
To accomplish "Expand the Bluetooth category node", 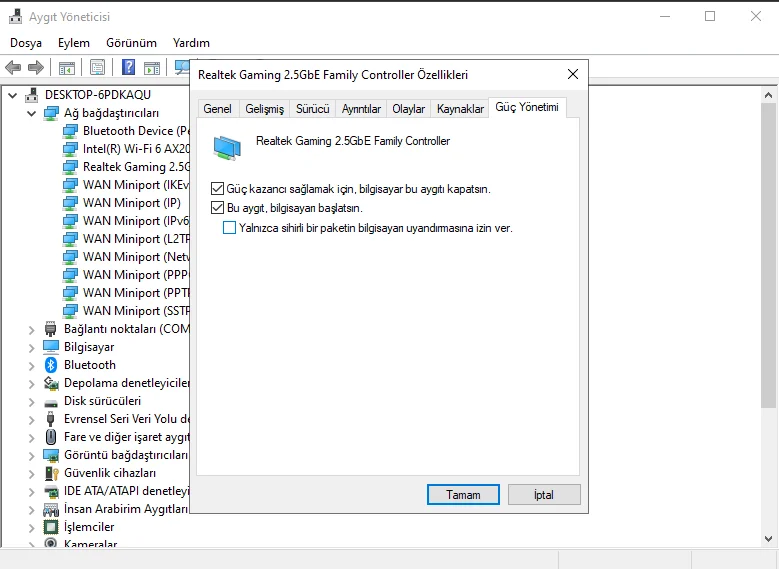I will [x=32, y=366].
